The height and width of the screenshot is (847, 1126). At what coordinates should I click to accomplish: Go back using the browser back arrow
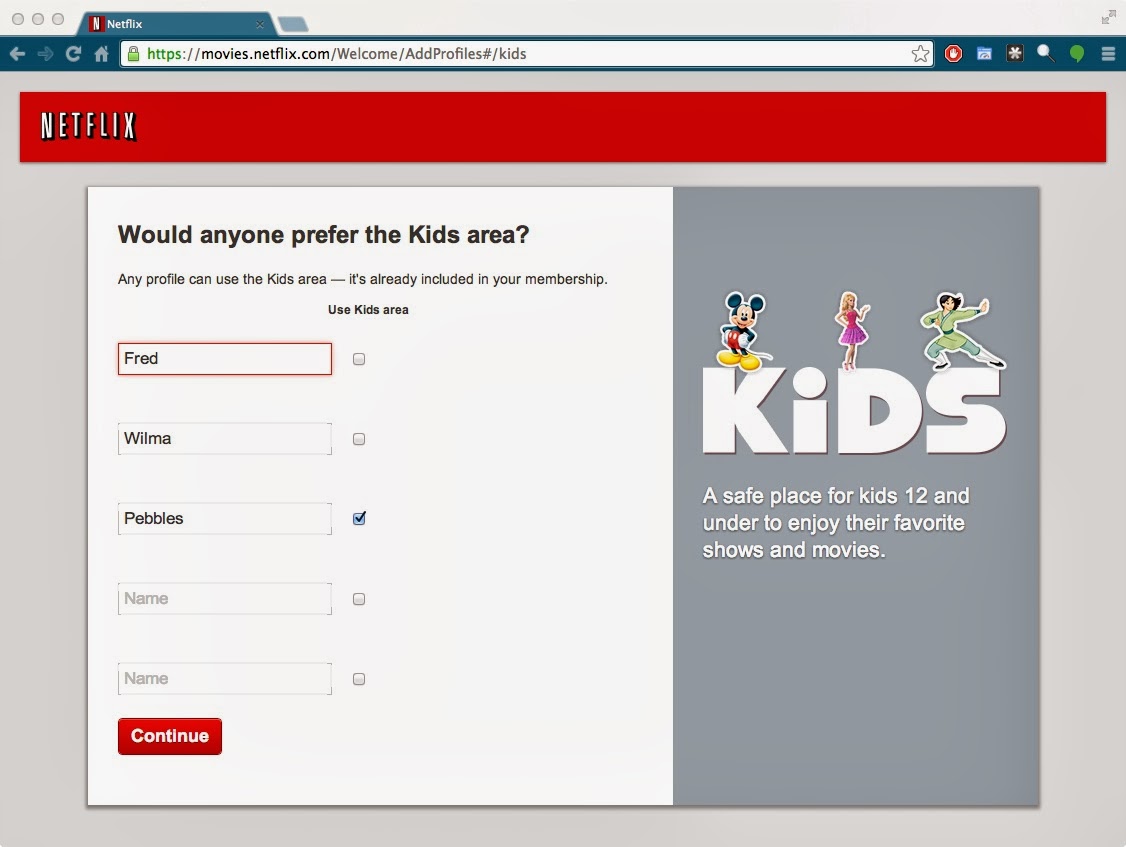coord(17,54)
